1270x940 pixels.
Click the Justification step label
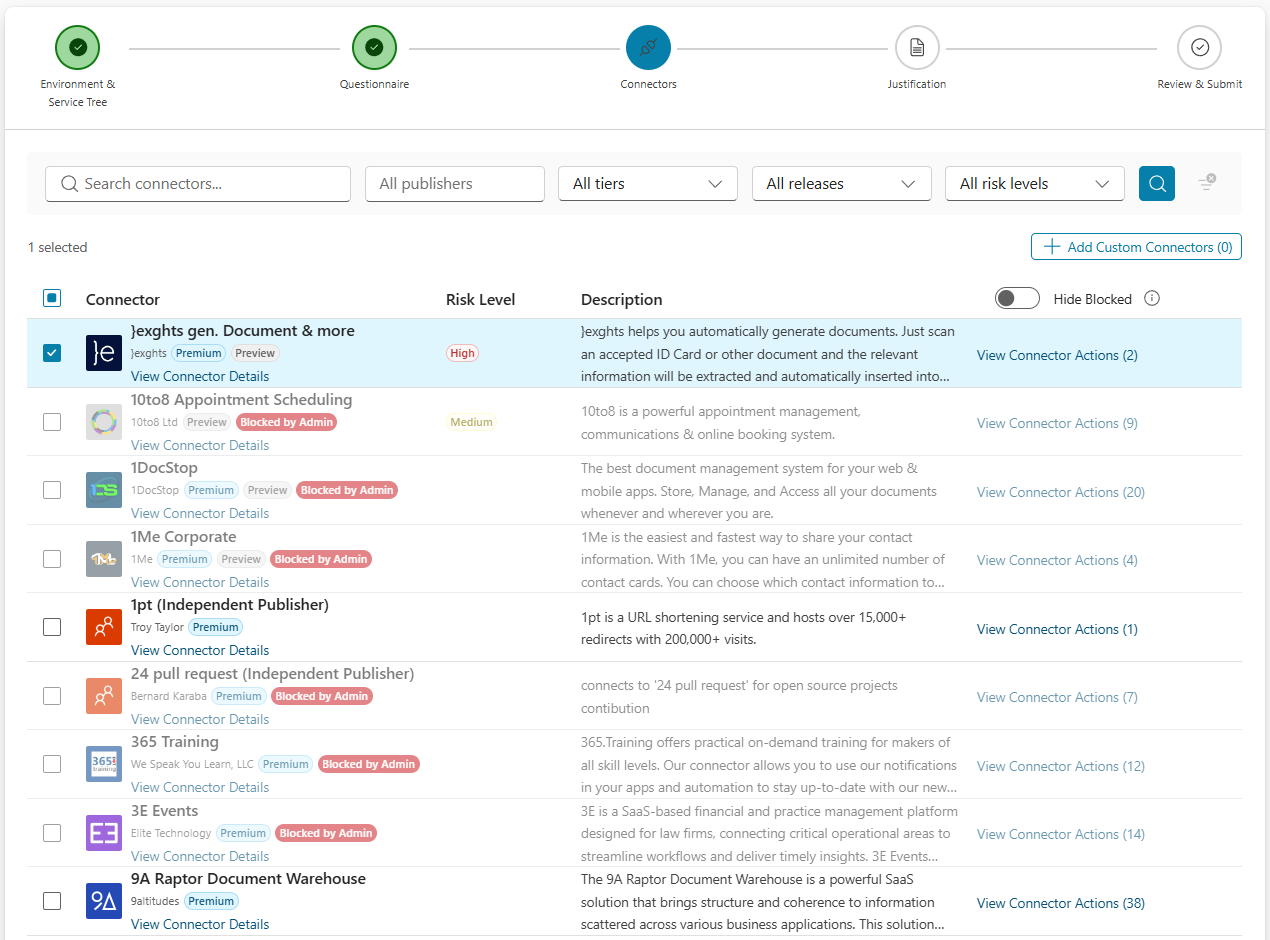917,84
